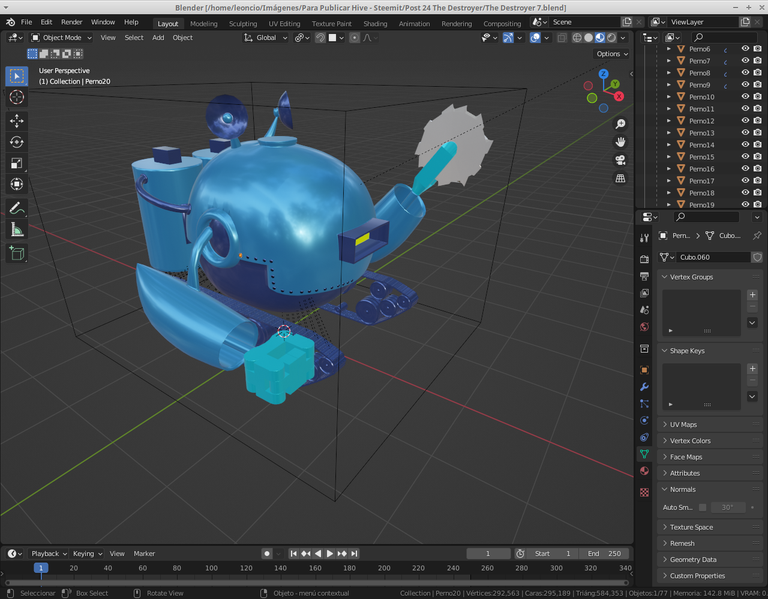The width and height of the screenshot is (768, 599).
Task: Open the Render menu
Action: coord(72,22)
